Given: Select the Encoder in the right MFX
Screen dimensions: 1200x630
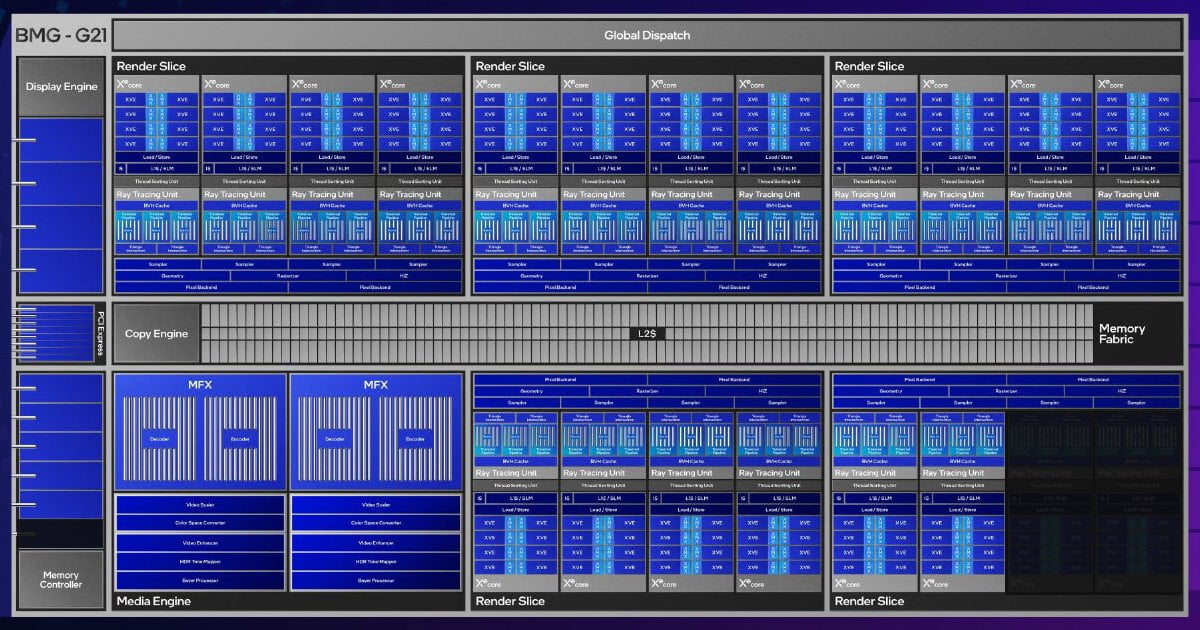Looking at the screenshot, I should 414,438.
